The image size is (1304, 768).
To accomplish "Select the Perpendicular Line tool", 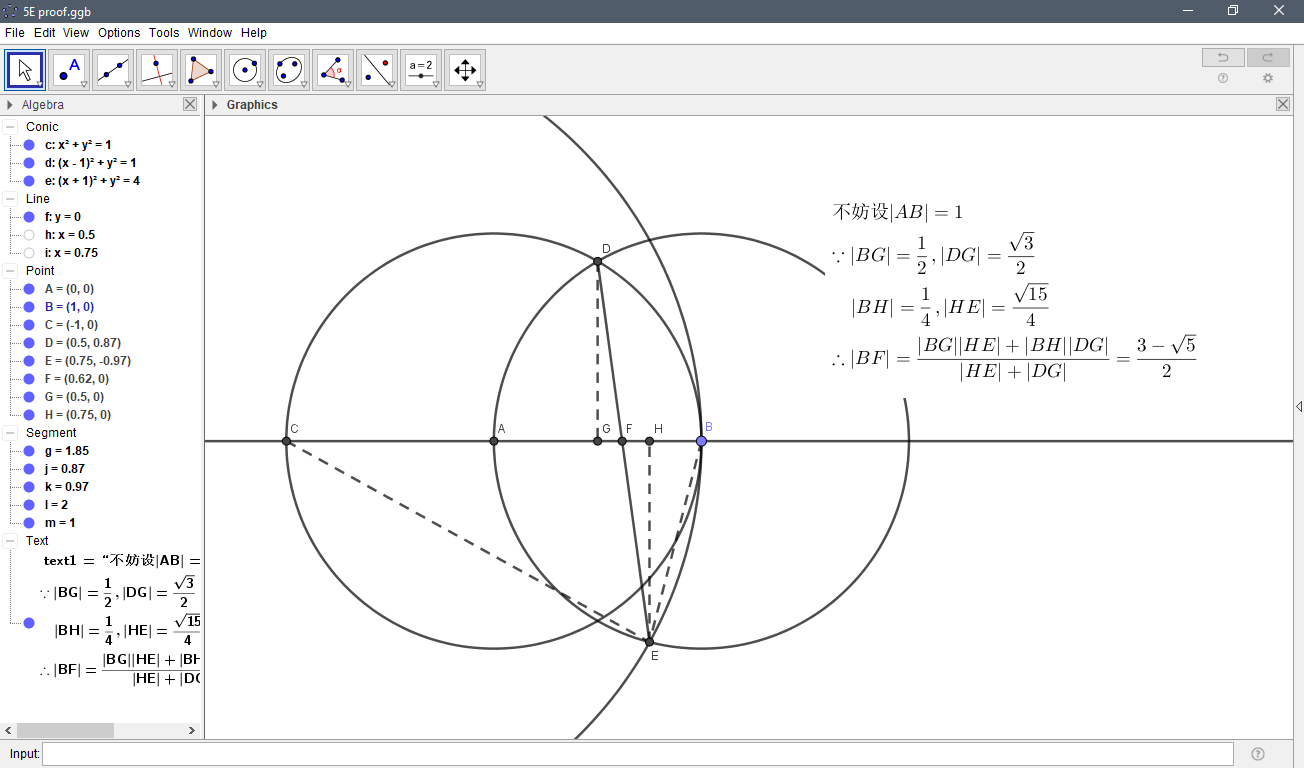I will click(158, 69).
